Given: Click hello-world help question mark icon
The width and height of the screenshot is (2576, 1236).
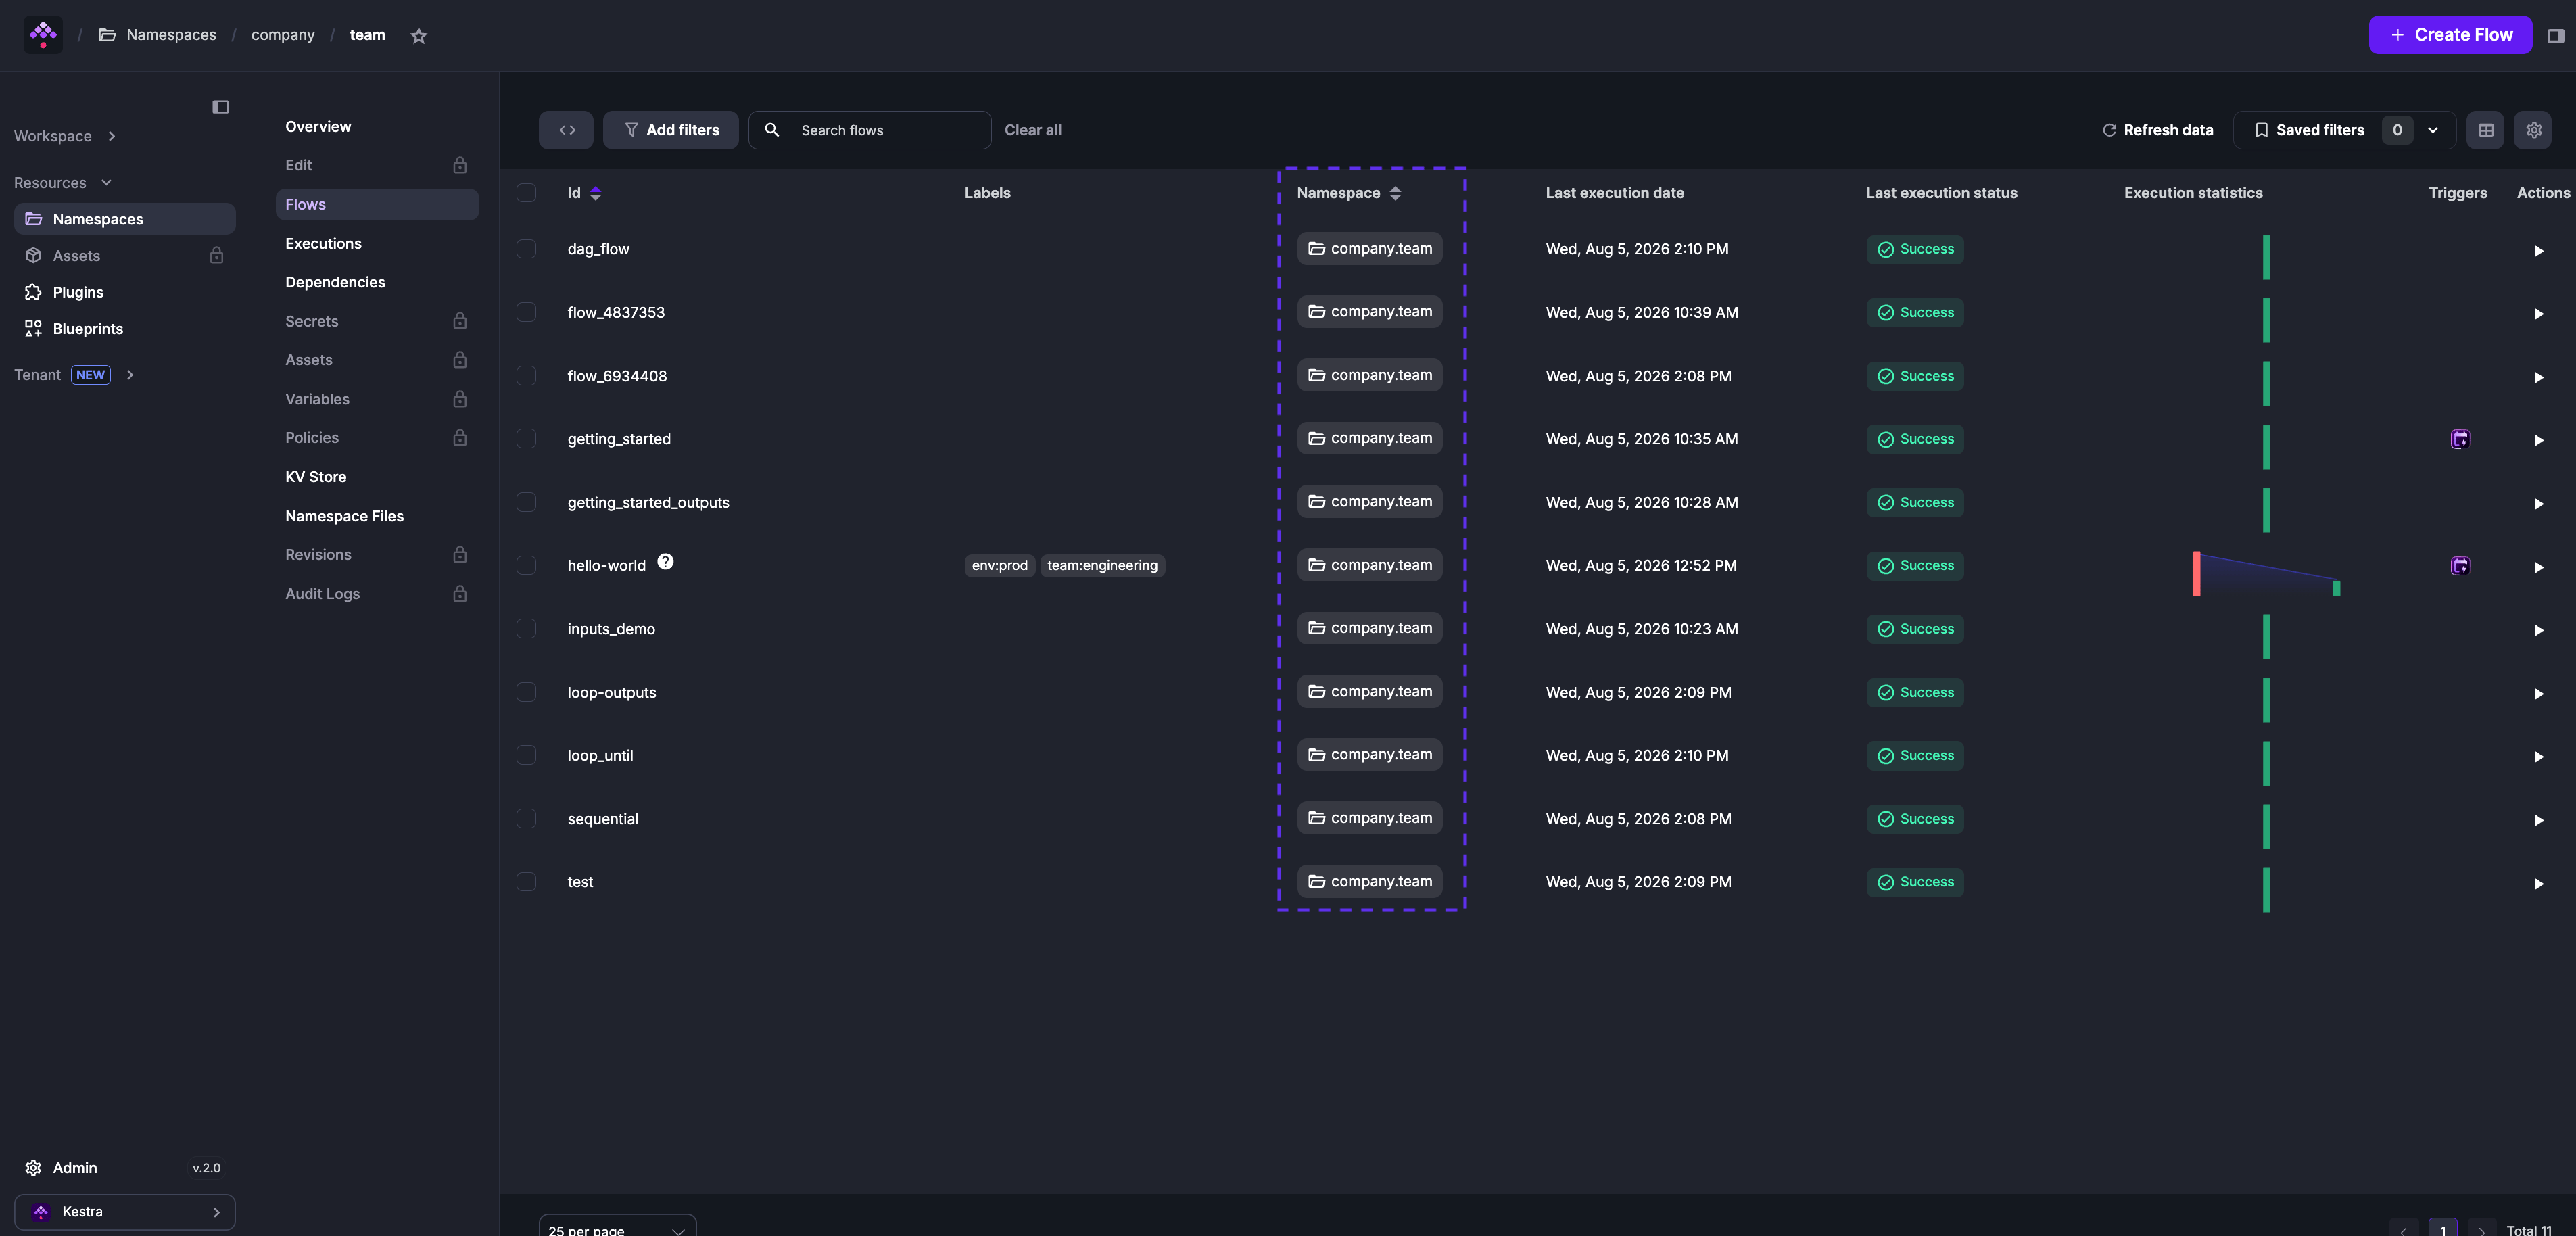Looking at the screenshot, I should [x=665, y=562].
